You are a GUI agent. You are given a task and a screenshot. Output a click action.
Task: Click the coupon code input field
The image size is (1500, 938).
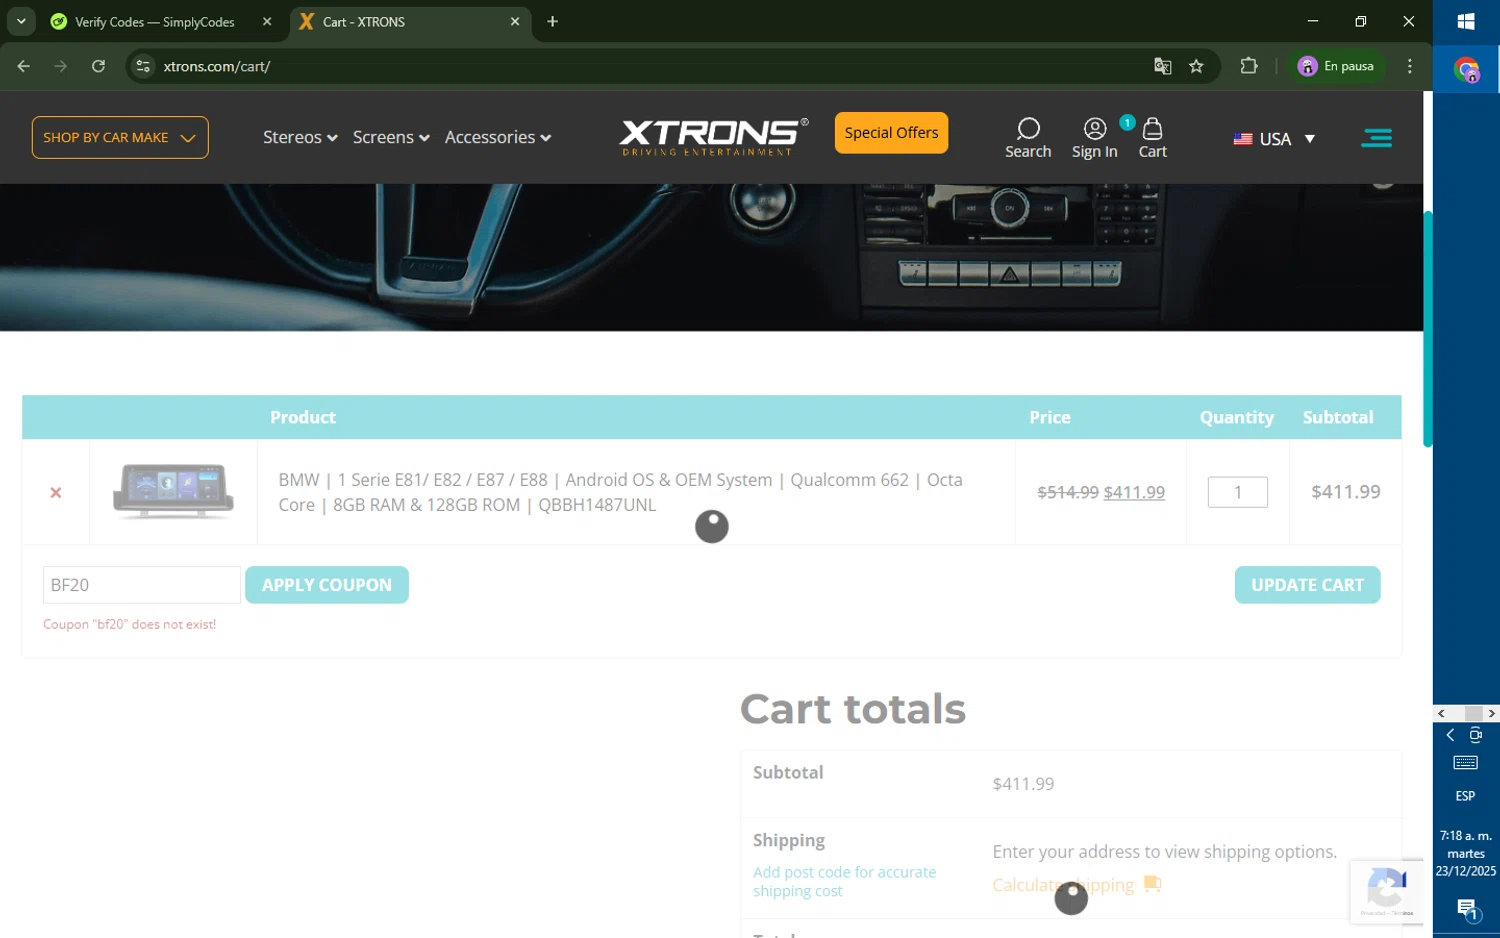point(142,585)
